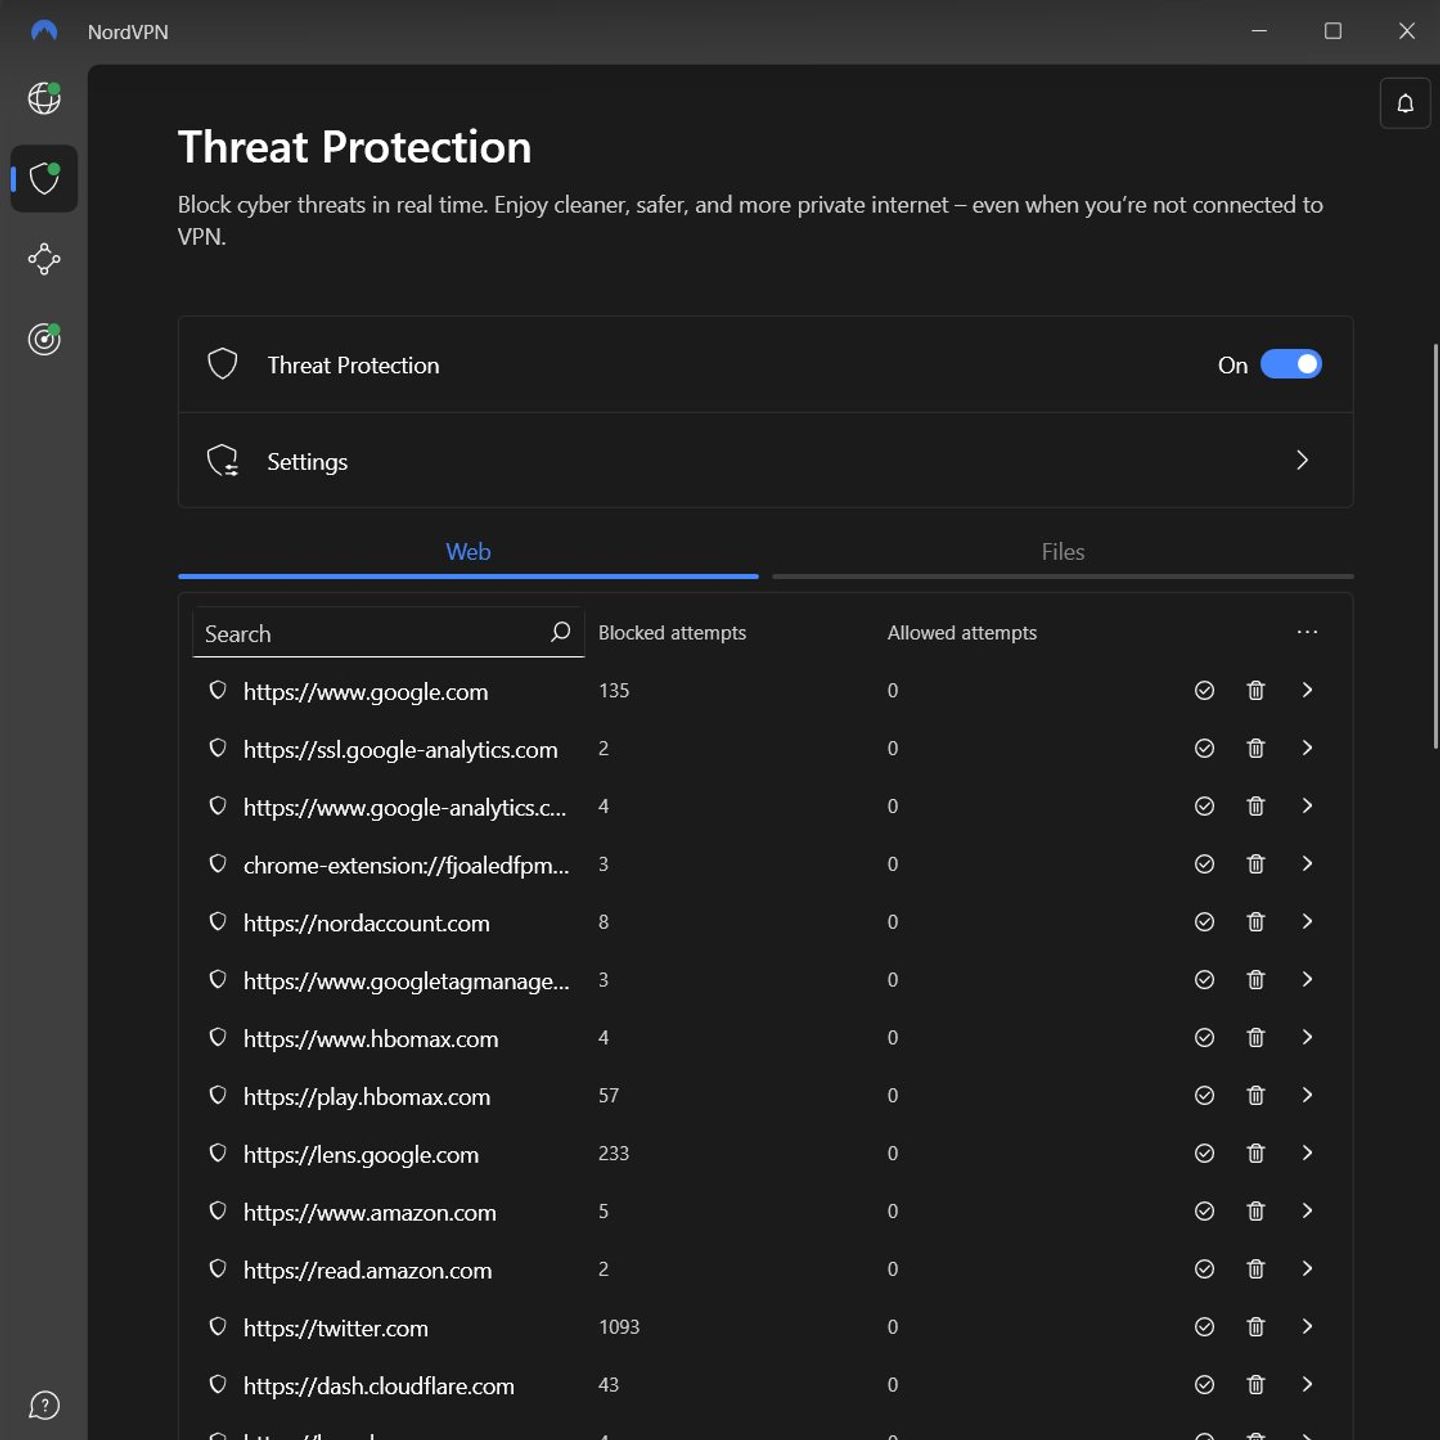This screenshot has height=1440, width=1440.
Task: Expand details for https://nordaccount.com
Action: tap(1307, 922)
